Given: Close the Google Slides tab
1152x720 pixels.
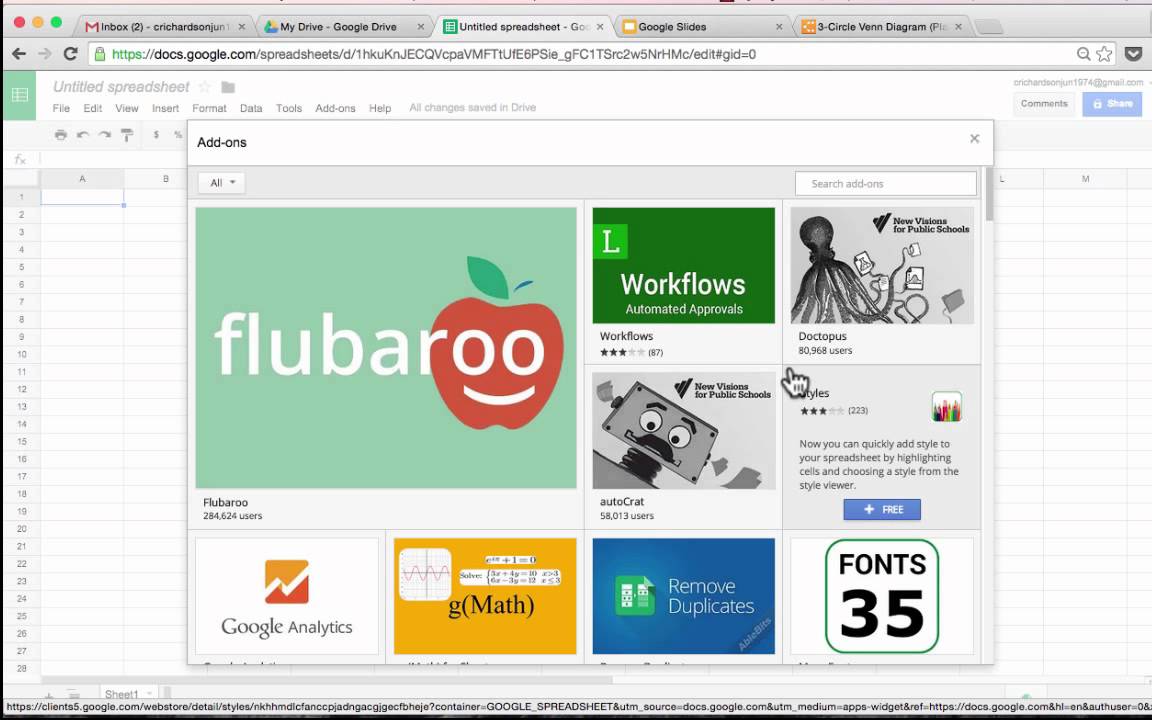Looking at the screenshot, I should 779,26.
